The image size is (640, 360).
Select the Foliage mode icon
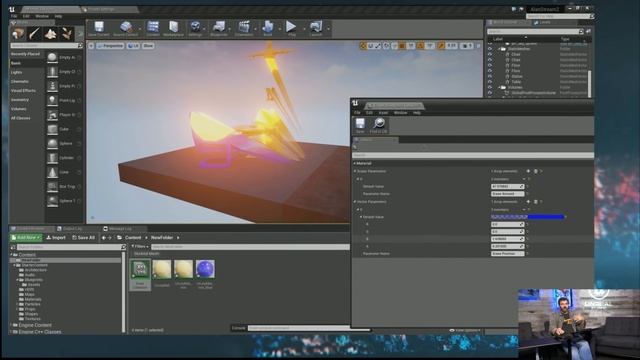click(67, 33)
